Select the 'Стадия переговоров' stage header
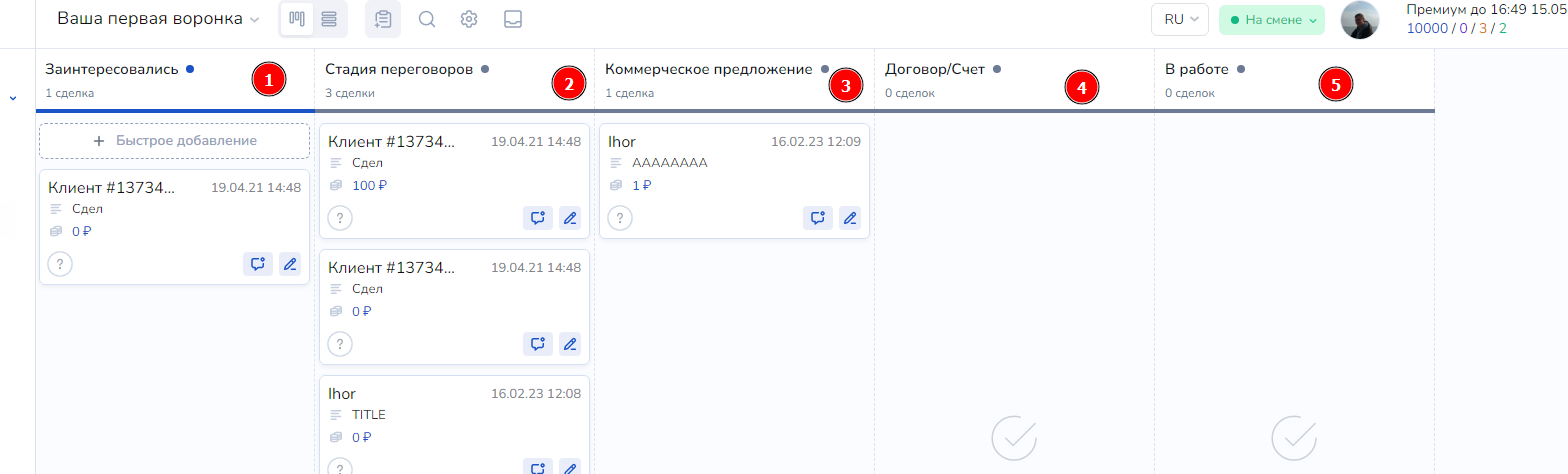Viewport: 1568px width, 474px height. click(x=400, y=70)
